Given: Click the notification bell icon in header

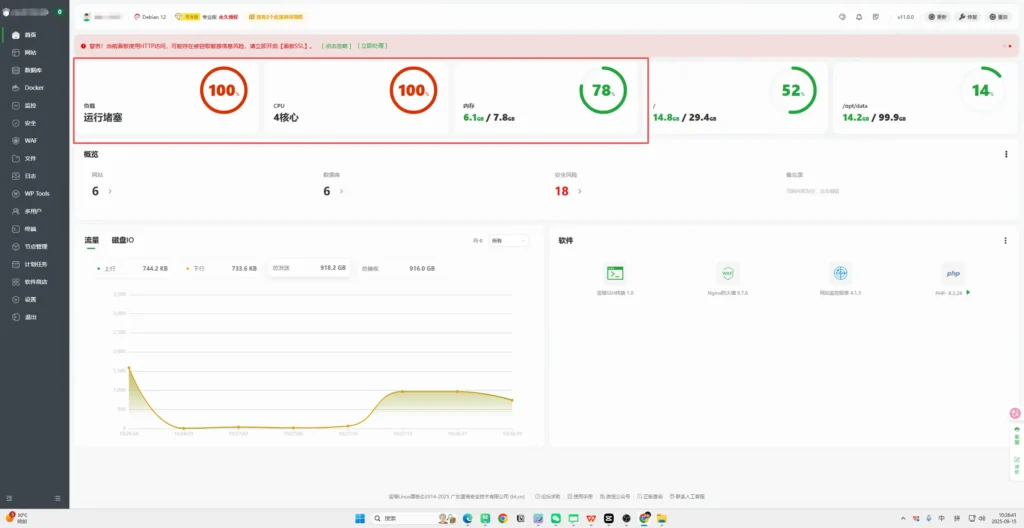Looking at the screenshot, I should (x=859, y=17).
